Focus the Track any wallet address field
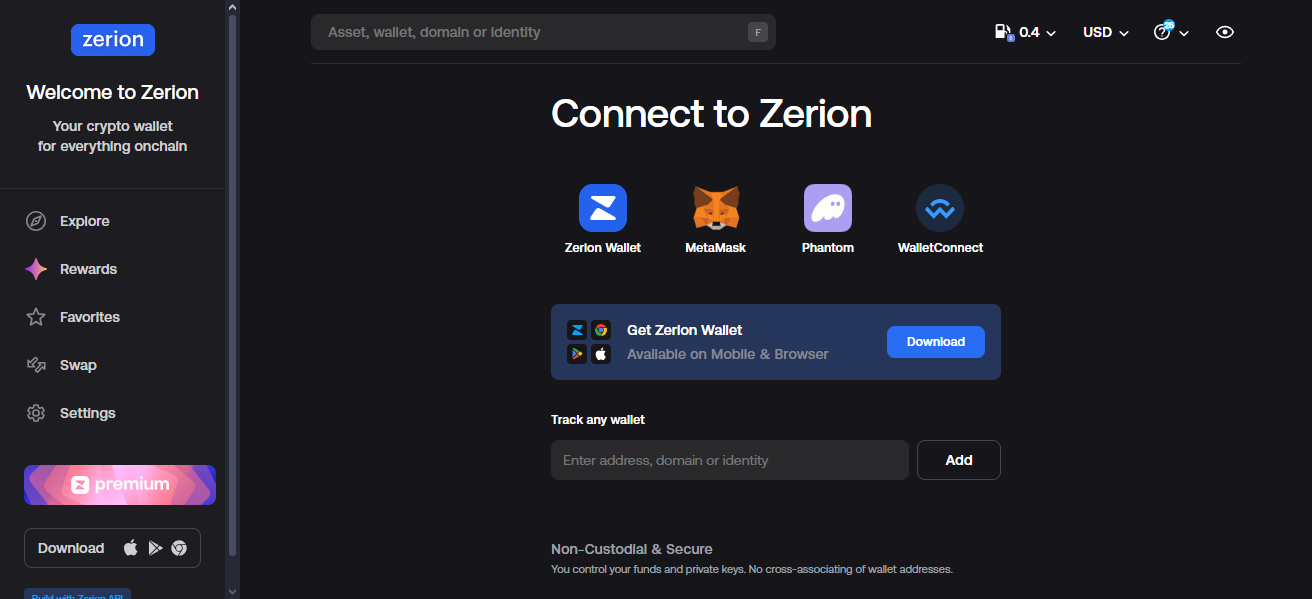 coord(730,460)
